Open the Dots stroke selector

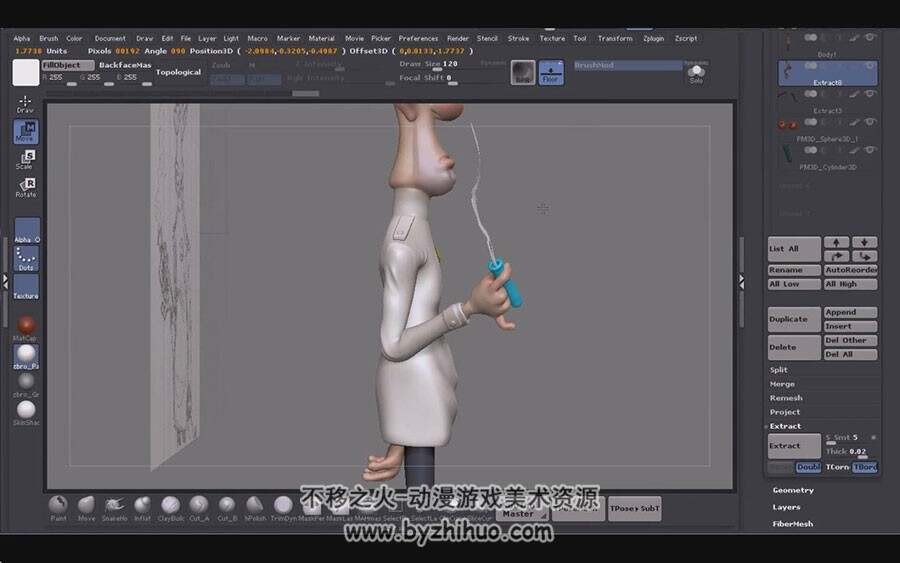(x=26, y=258)
